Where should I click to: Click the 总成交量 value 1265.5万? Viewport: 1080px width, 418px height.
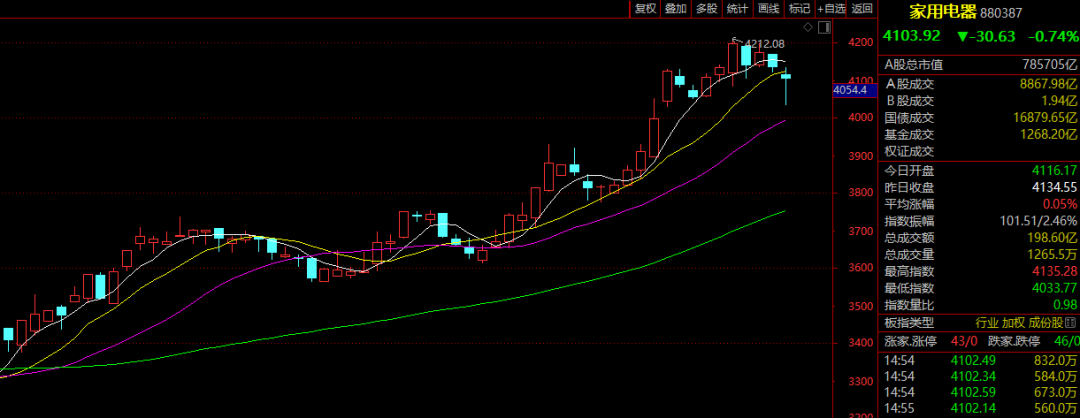pos(1052,255)
